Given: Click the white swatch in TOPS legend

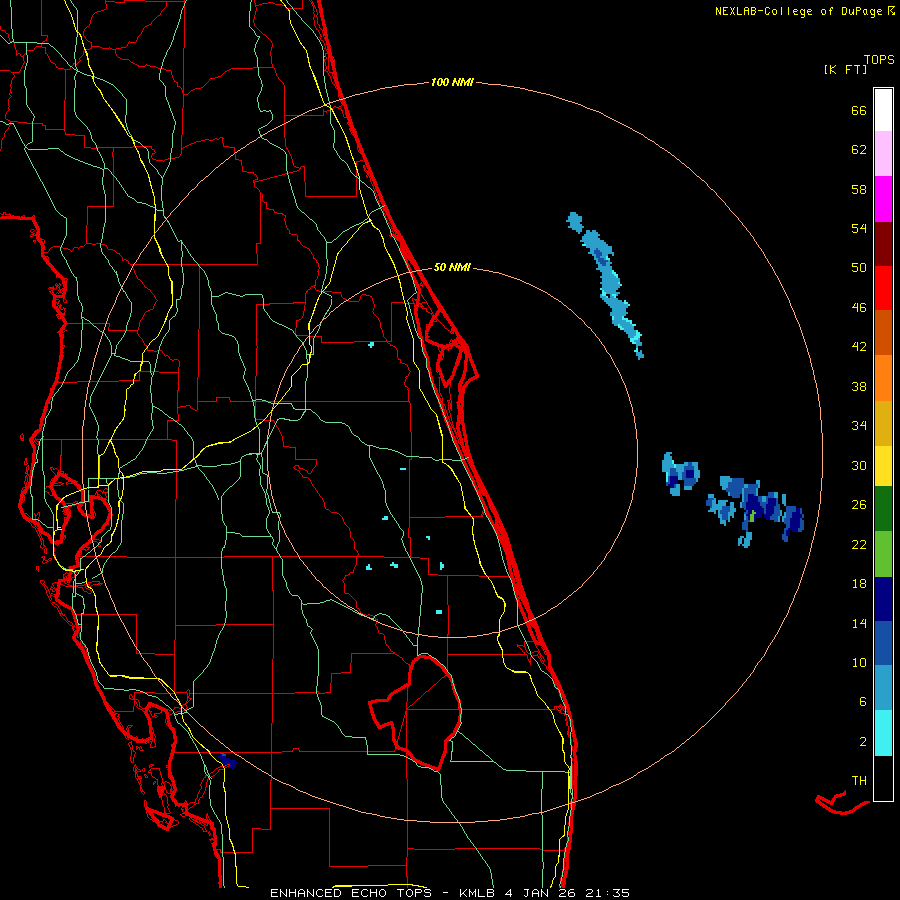Looking at the screenshot, I should (883, 110).
